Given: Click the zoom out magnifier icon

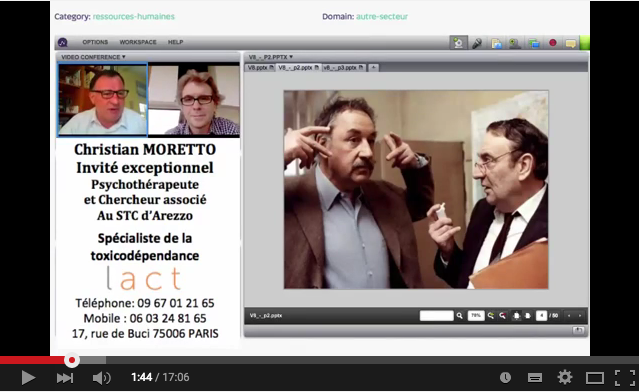Looking at the screenshot, I should point(502,315).
